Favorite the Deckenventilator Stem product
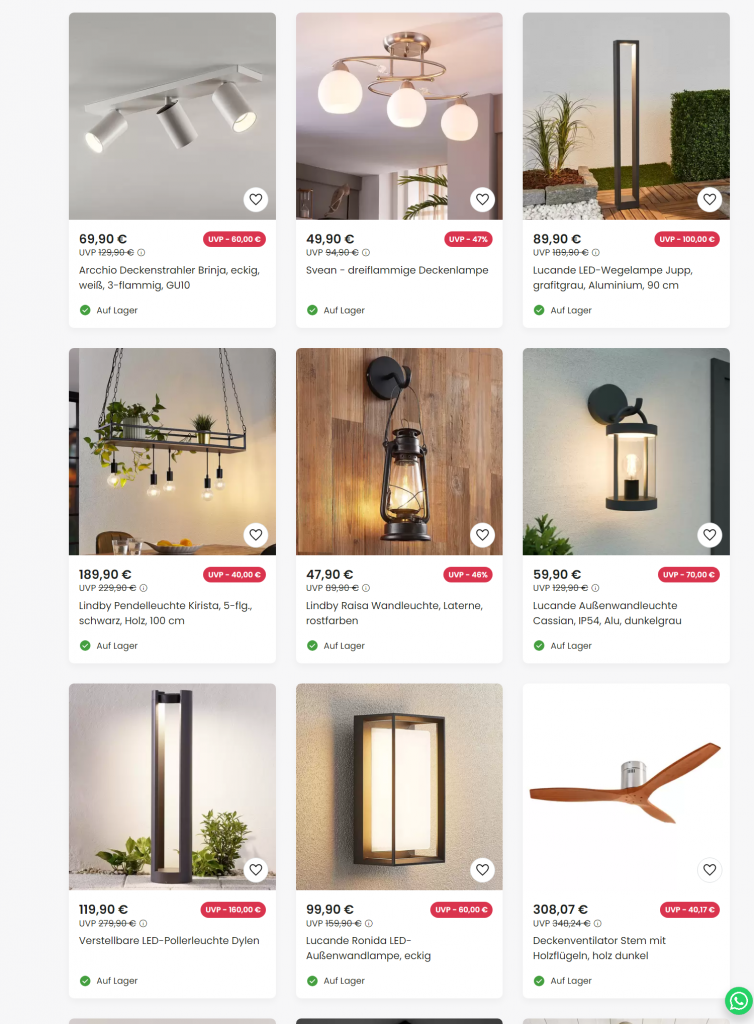 [710, 870]
